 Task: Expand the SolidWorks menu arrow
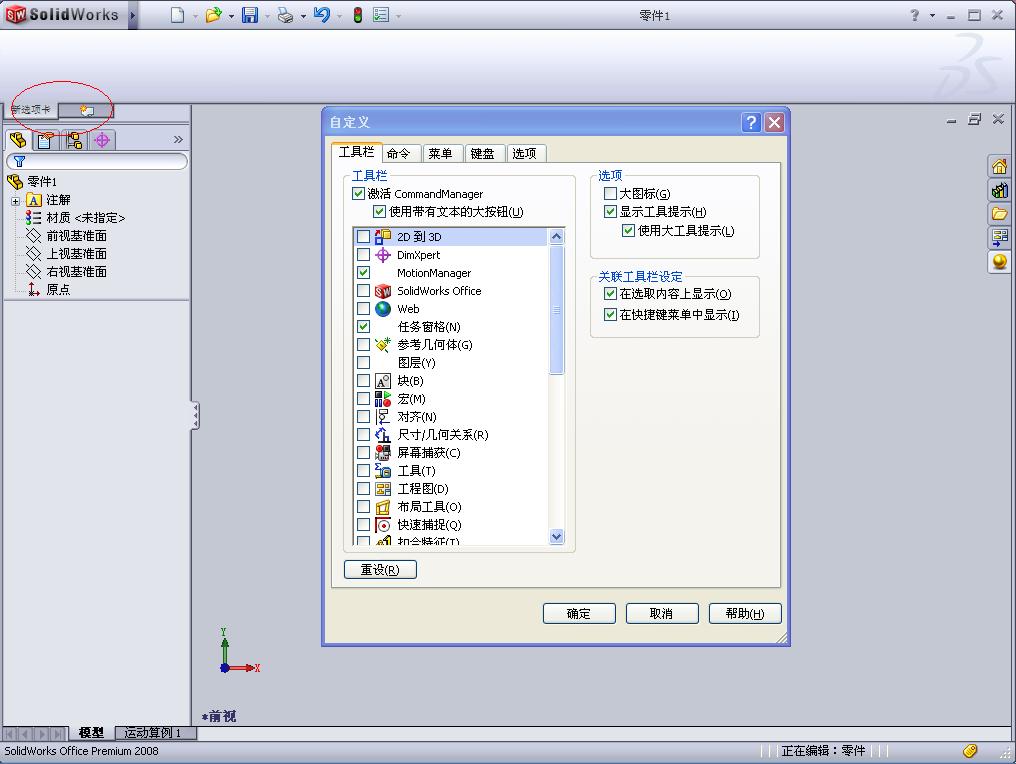(x=132, y=15)
